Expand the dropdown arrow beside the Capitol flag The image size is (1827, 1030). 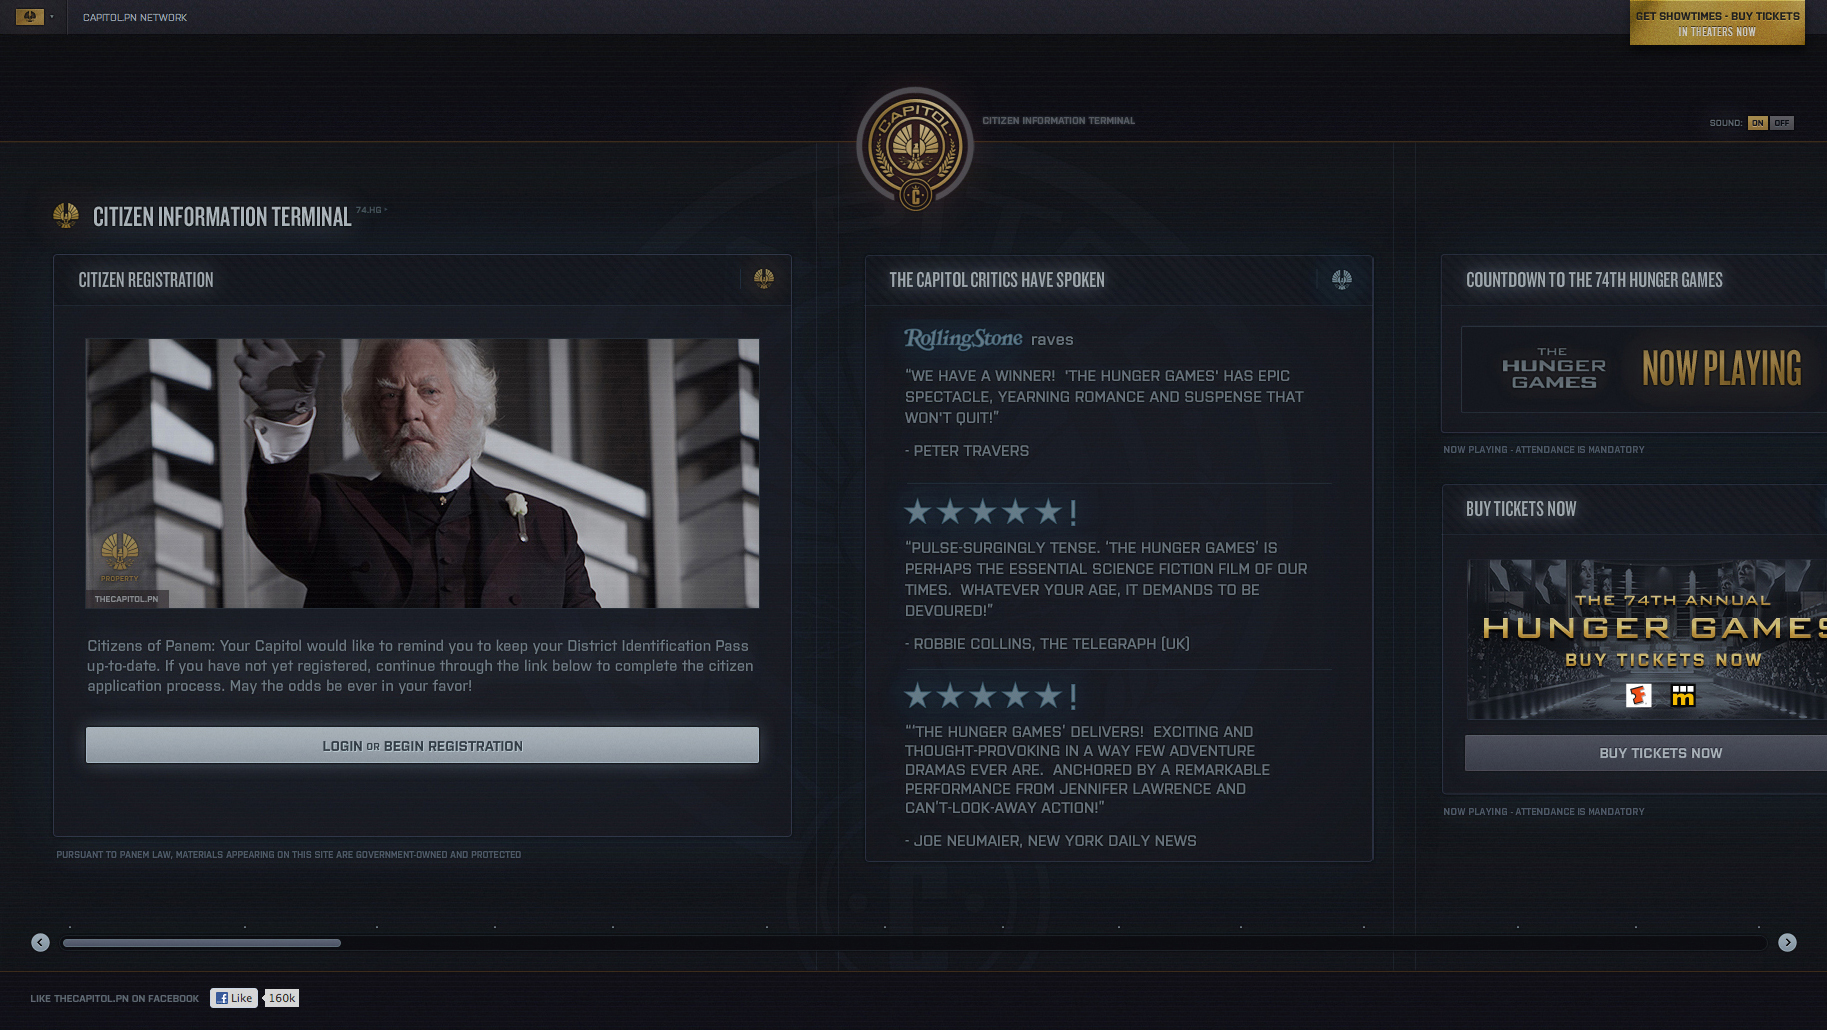52,17
